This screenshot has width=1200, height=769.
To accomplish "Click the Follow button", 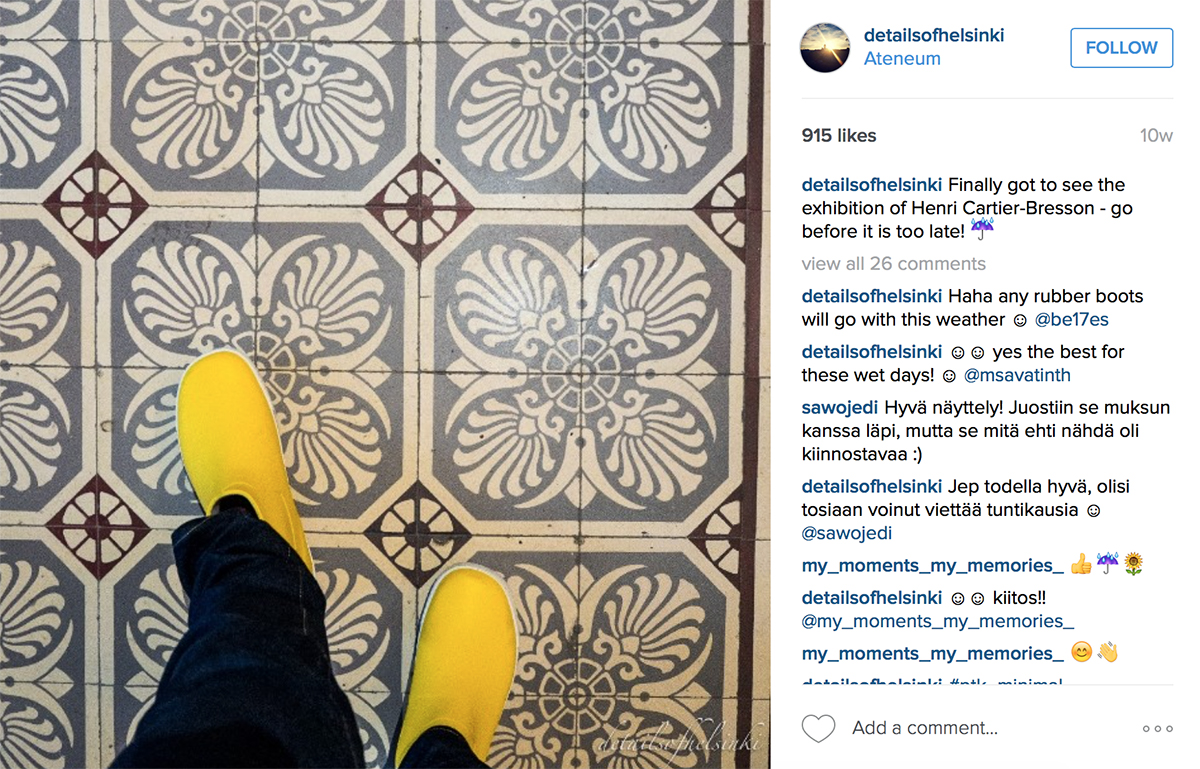I will pyautogui.click(x=1121, y=47).
